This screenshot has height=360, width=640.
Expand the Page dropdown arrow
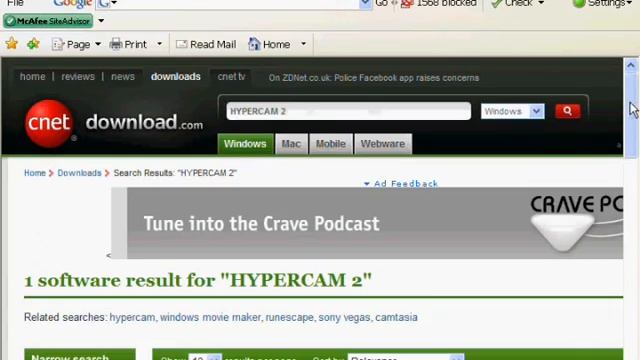pos(98,44)
